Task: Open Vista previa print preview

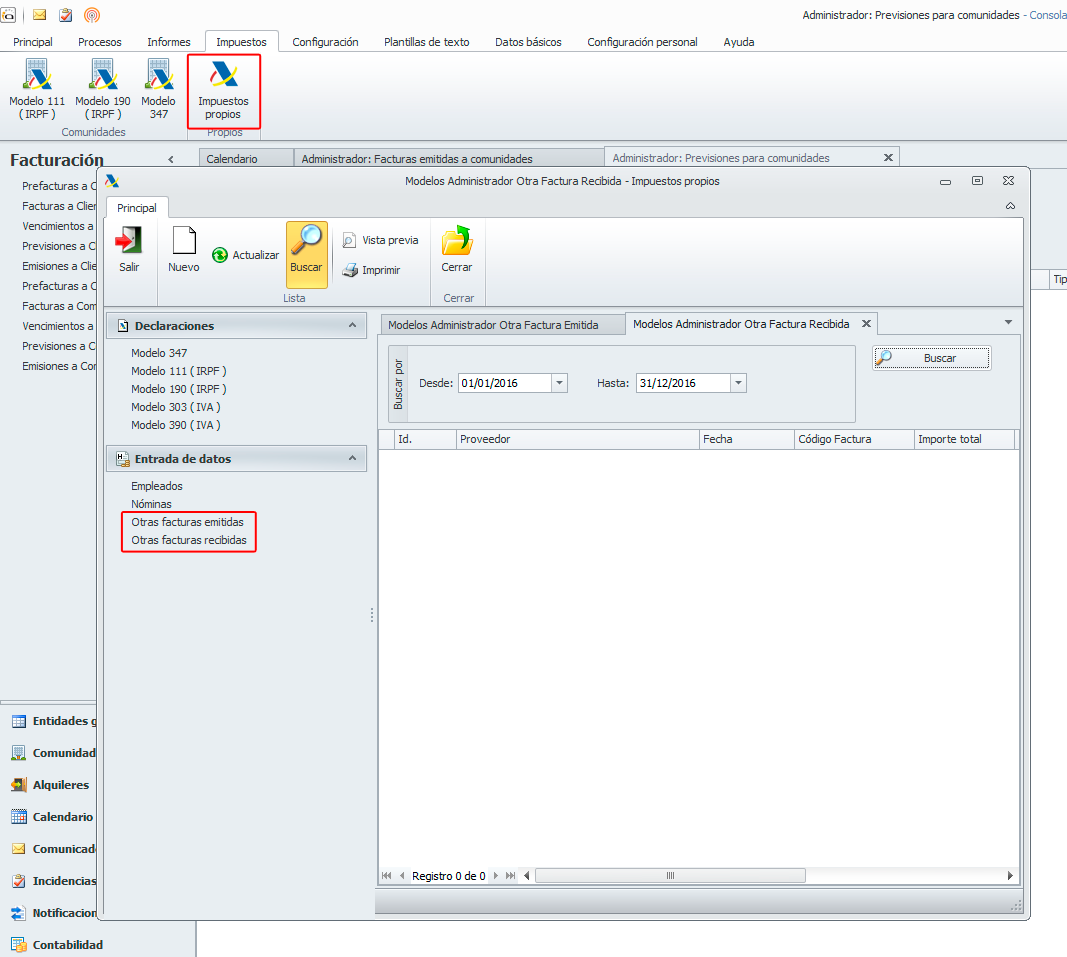Action: point(380,240)
